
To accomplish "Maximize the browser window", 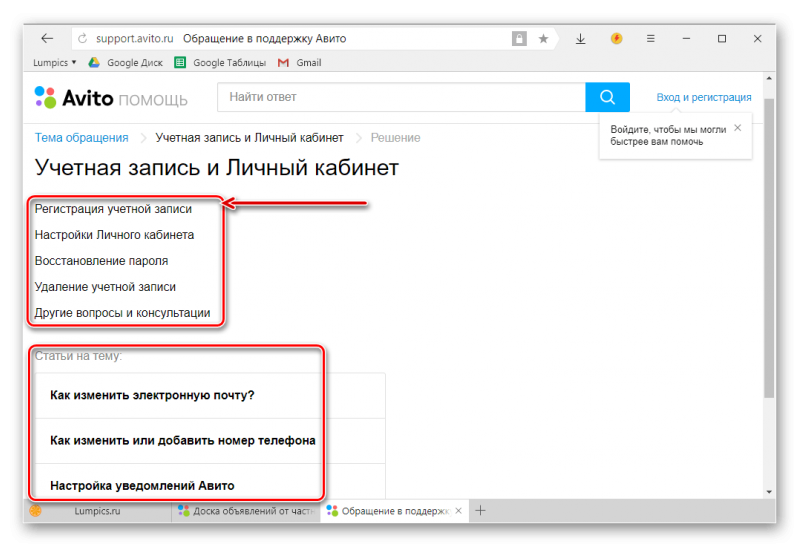I will pos(721,39).
